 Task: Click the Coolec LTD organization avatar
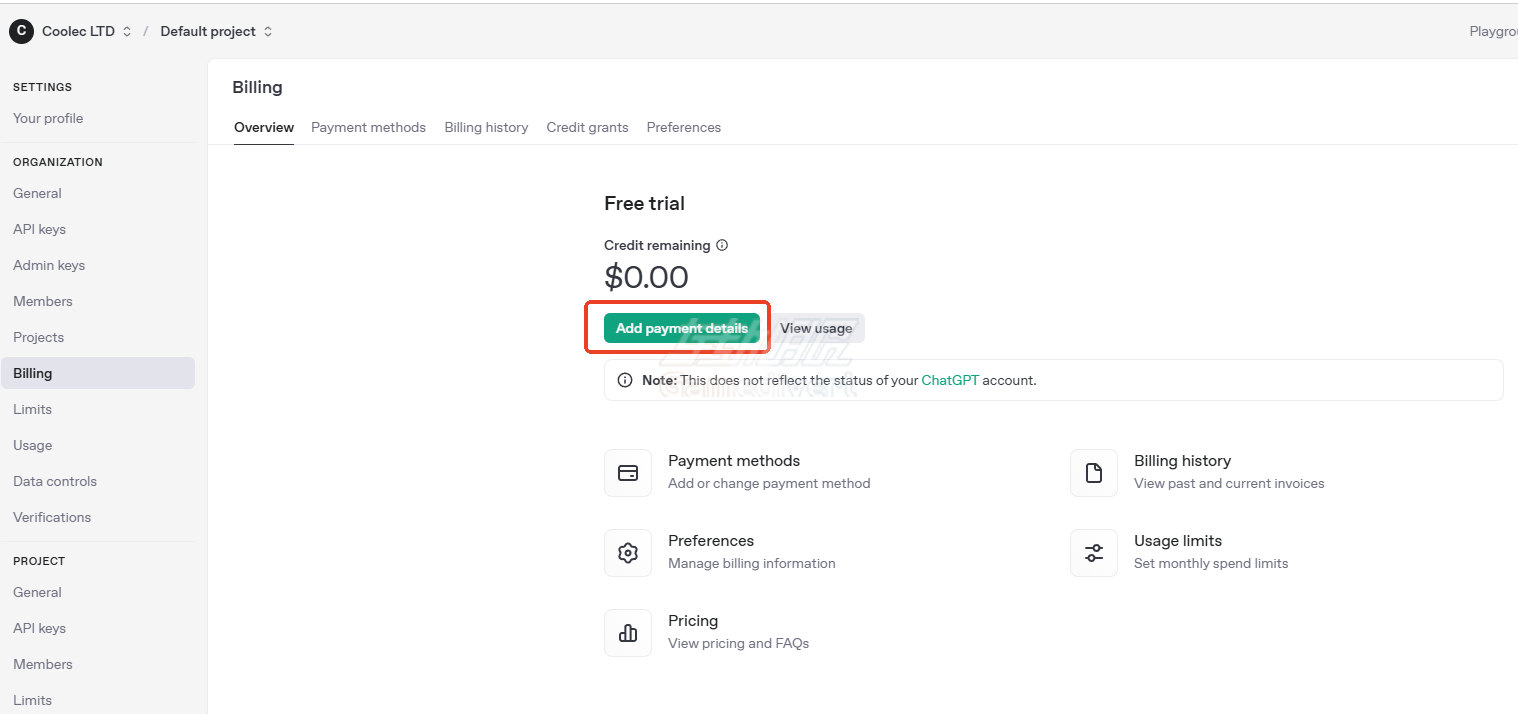21,31
